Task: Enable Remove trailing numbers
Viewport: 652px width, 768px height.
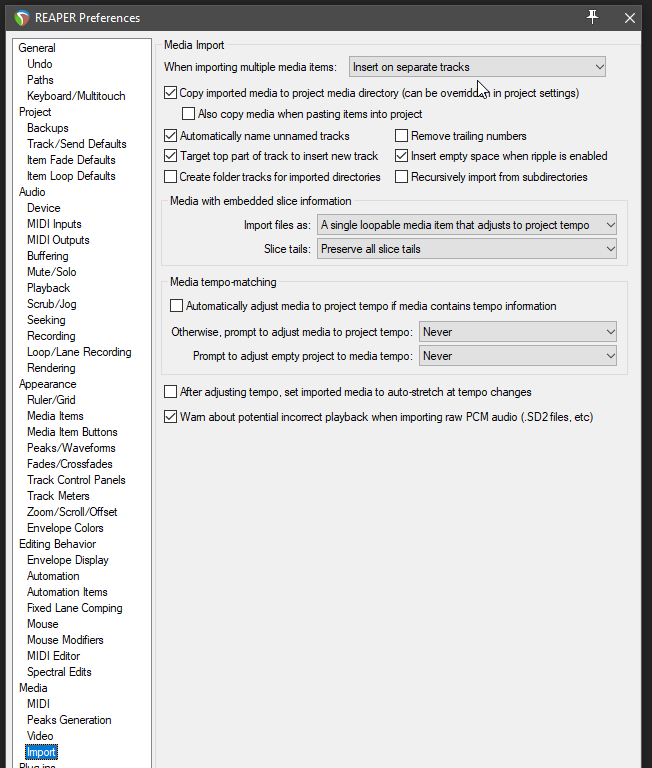Action: click(x=401, y=136)
